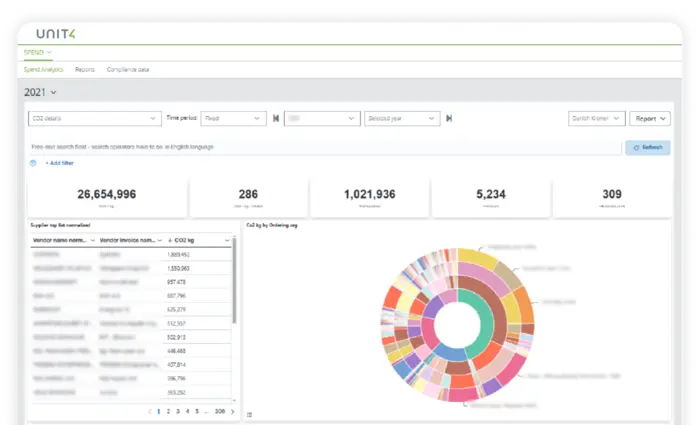Switch to the Spend Analytics tab
Screen dimensions: 700x425
tap(43, 70)
